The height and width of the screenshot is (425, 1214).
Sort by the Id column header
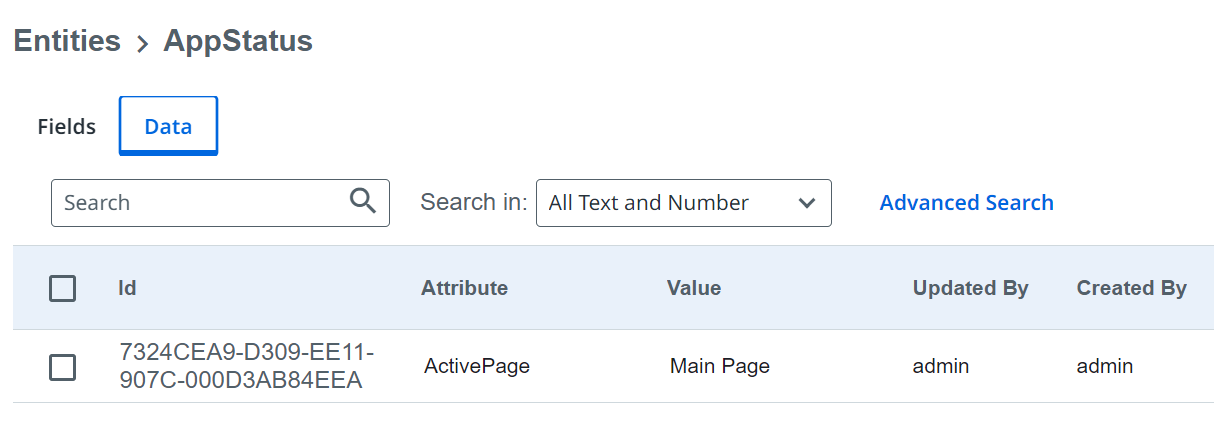click(127, 288)
